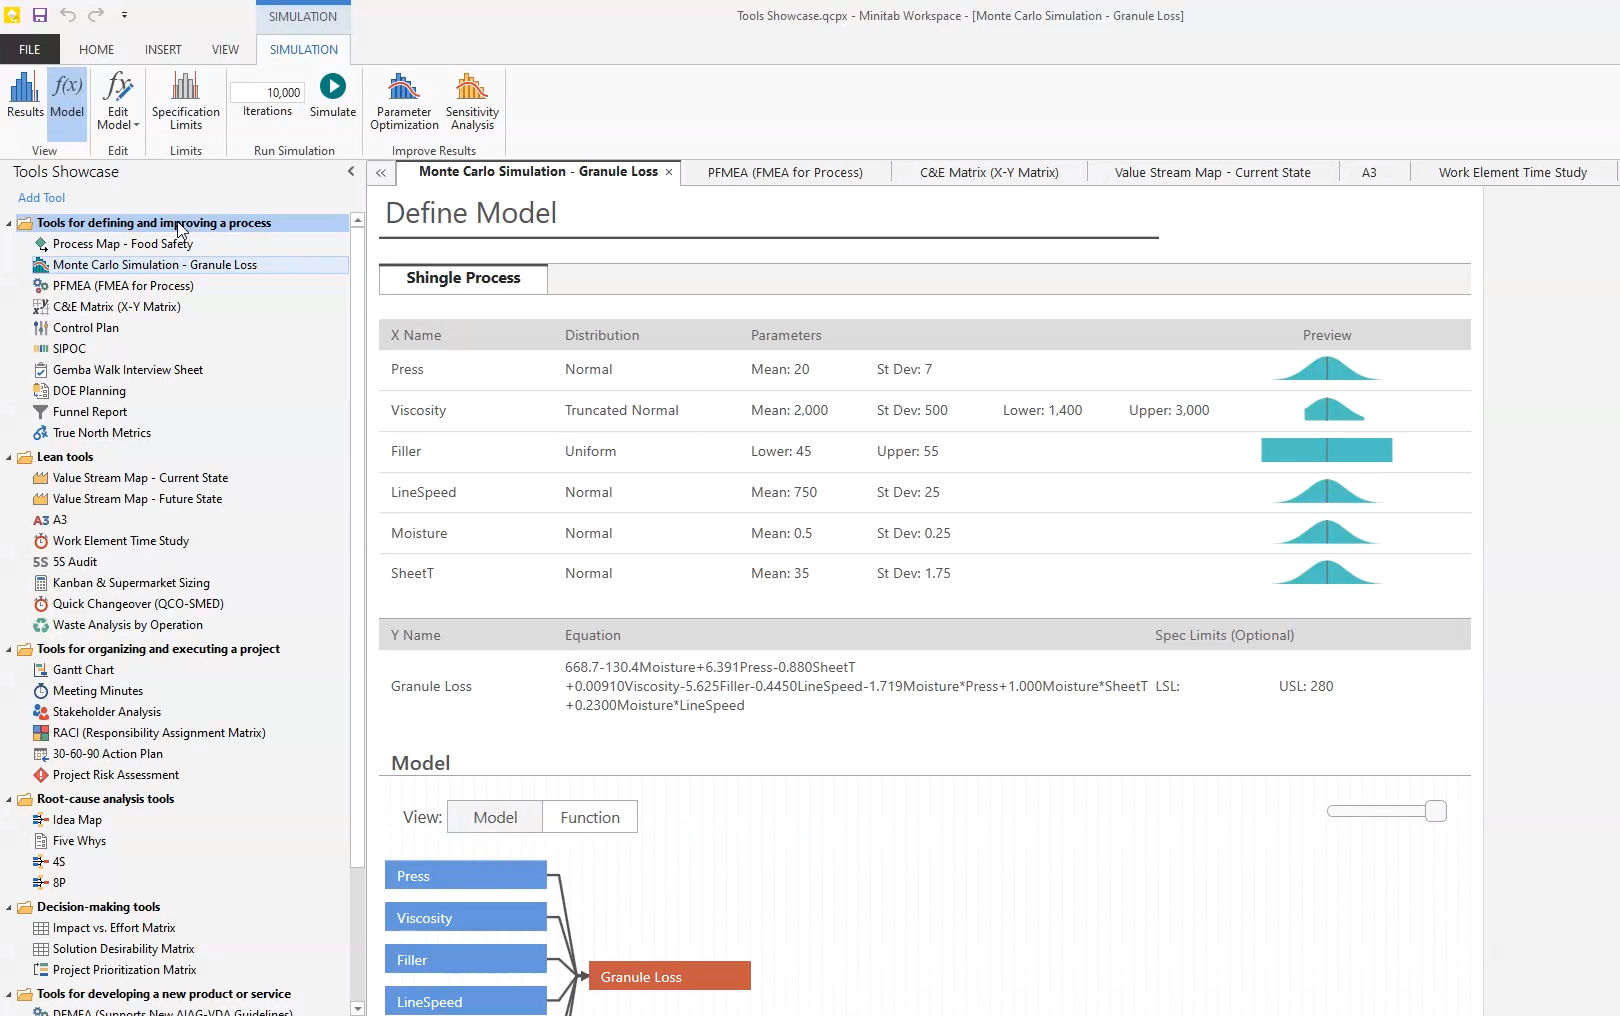Image resolution: width=1620 pixels, height=1016 pixels.
Task: Open Sensitivity Analysis
Action: (472, 101)
